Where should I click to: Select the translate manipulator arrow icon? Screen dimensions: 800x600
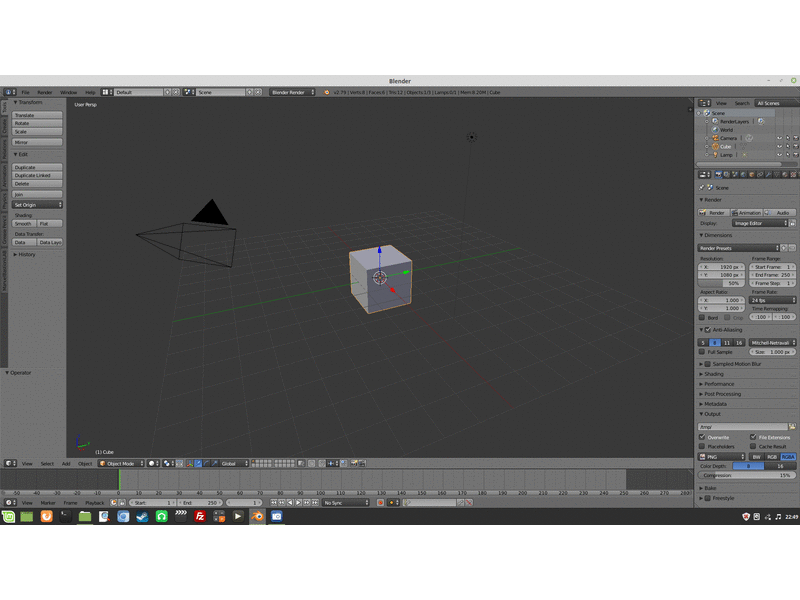[198, 463]
